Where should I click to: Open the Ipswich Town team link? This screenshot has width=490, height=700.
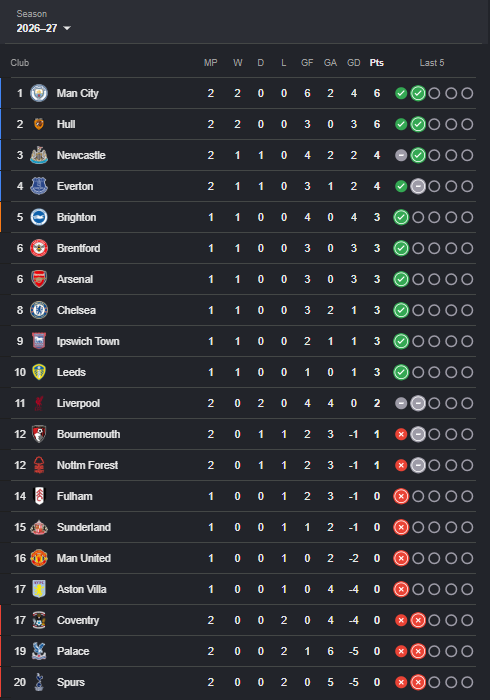[88, 342]
